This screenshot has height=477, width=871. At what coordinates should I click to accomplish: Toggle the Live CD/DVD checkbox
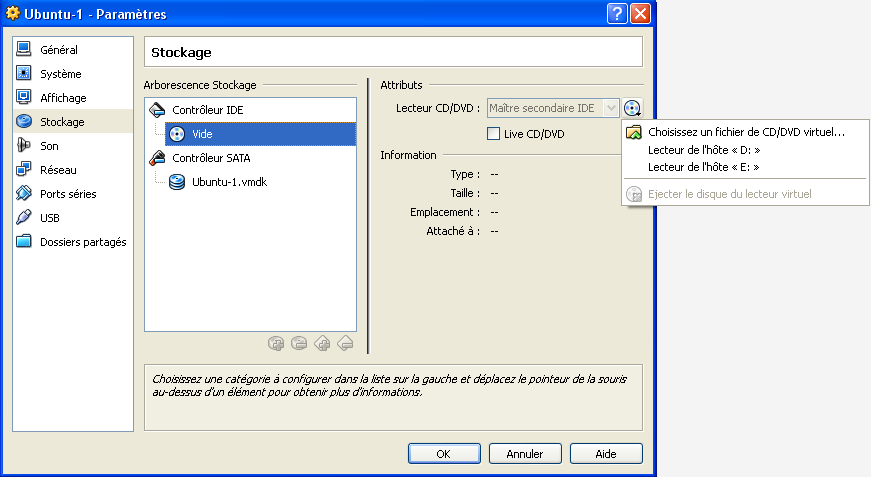tap(493, 134)
